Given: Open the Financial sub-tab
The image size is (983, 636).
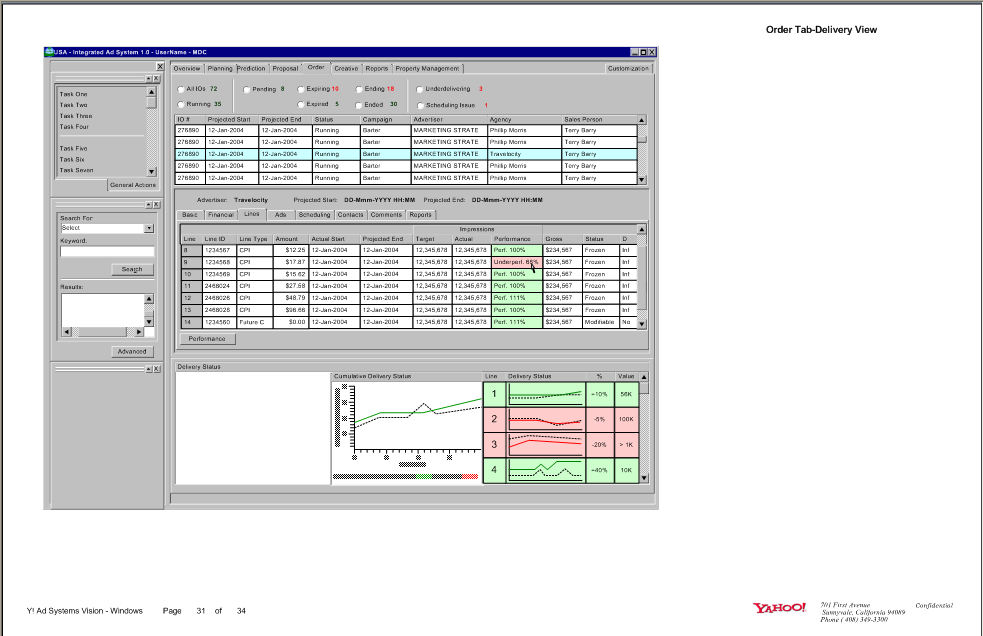Looking at the screenshot, I should coord(221,215).
